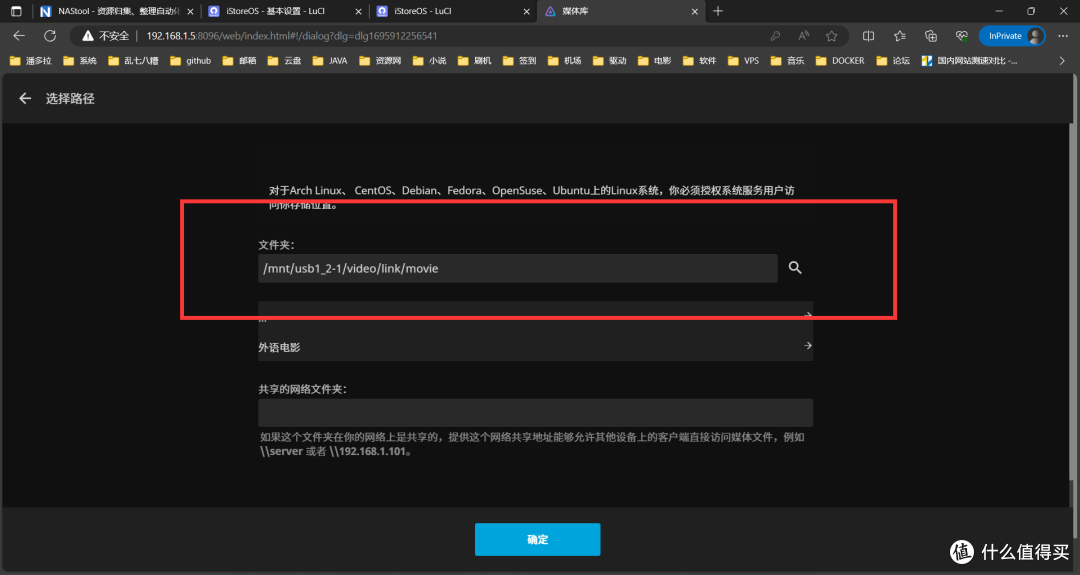
Task: Open the 小说 bookmark folder
Action: (430, 61)
